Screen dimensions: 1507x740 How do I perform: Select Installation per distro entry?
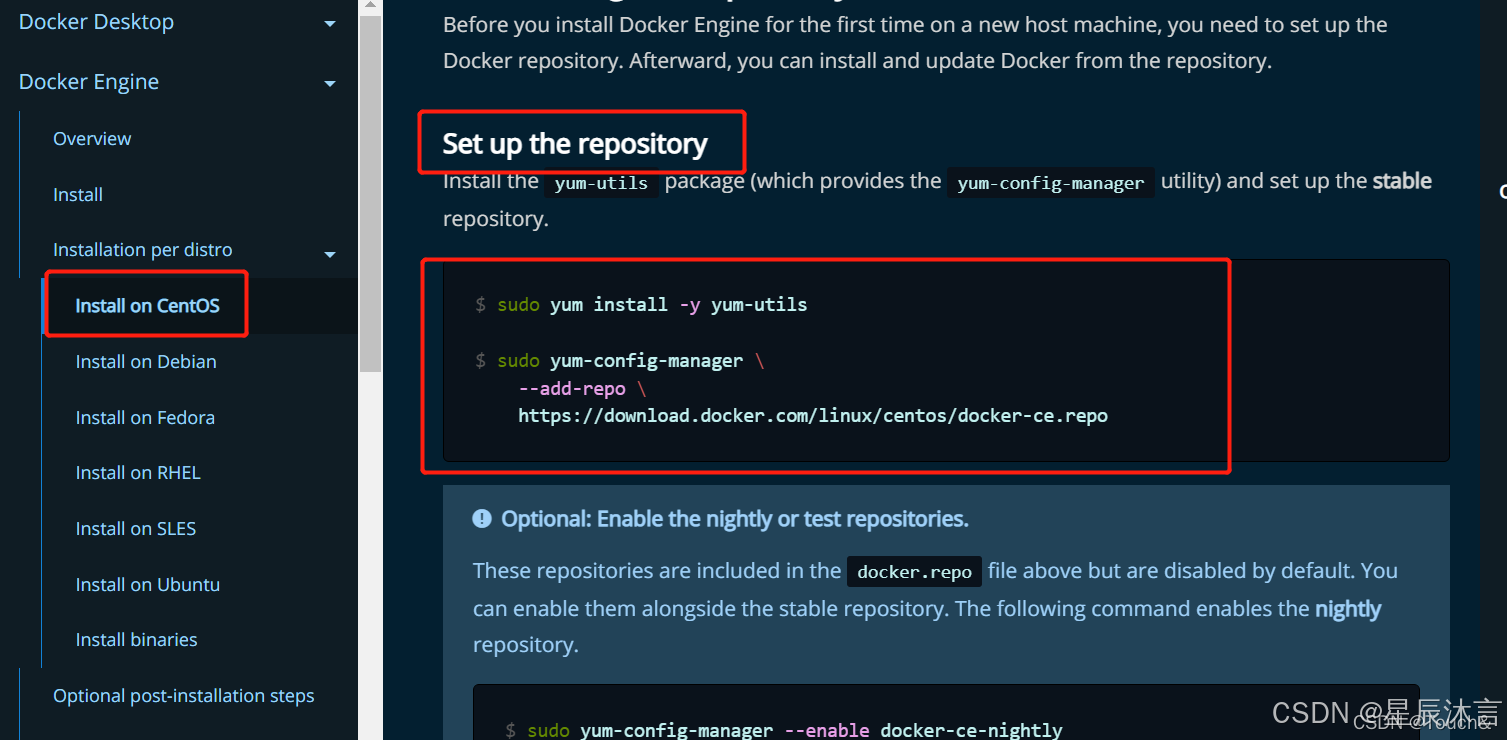143,250
